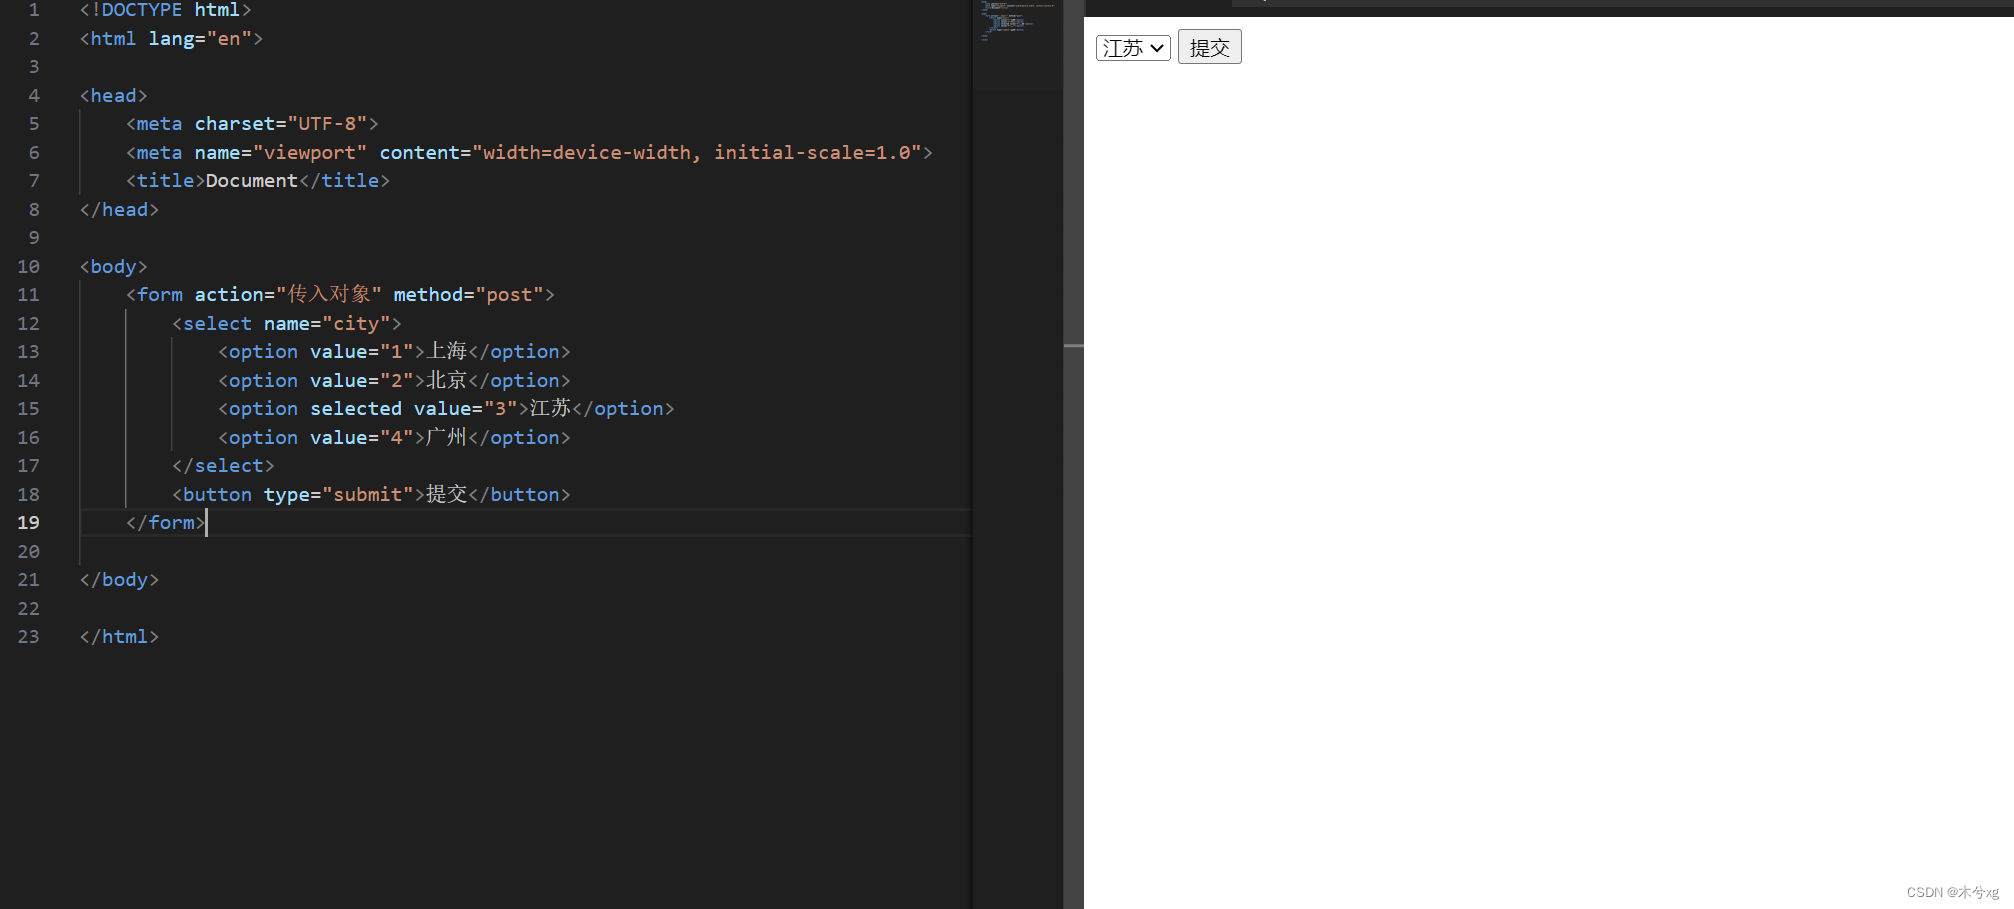Click the code minimap preview
This screenshot has height=909, width=2014.
pyautogui.click(x=1018, y=22)
